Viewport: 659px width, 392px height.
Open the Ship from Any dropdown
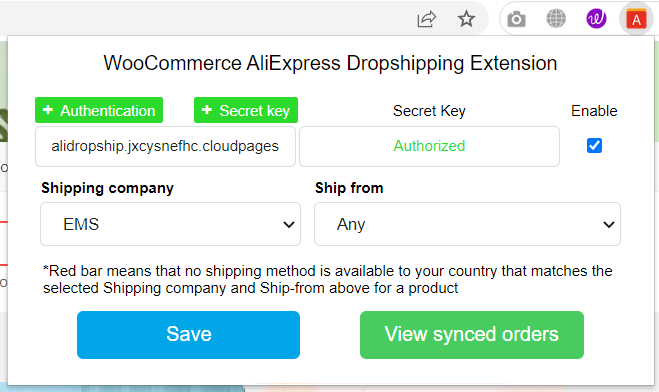tap(467, 224)
